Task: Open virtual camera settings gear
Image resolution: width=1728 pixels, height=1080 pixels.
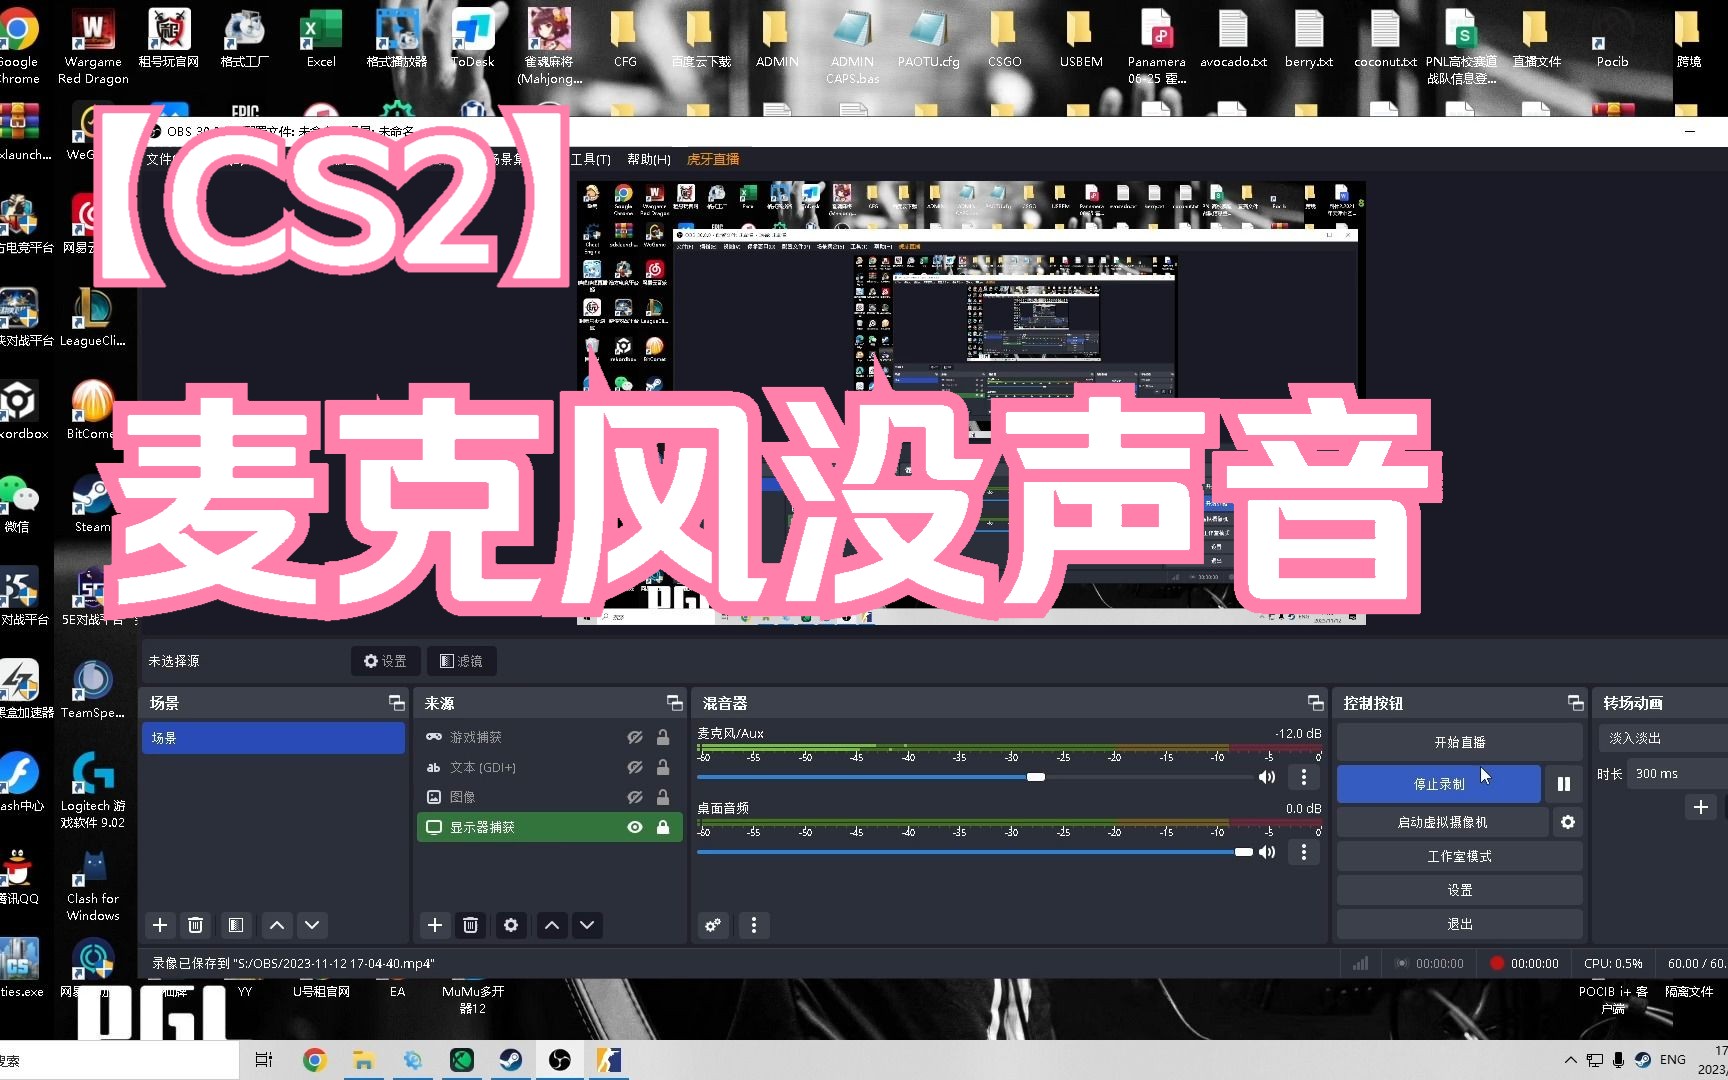Action: [x=1568, y=822]
